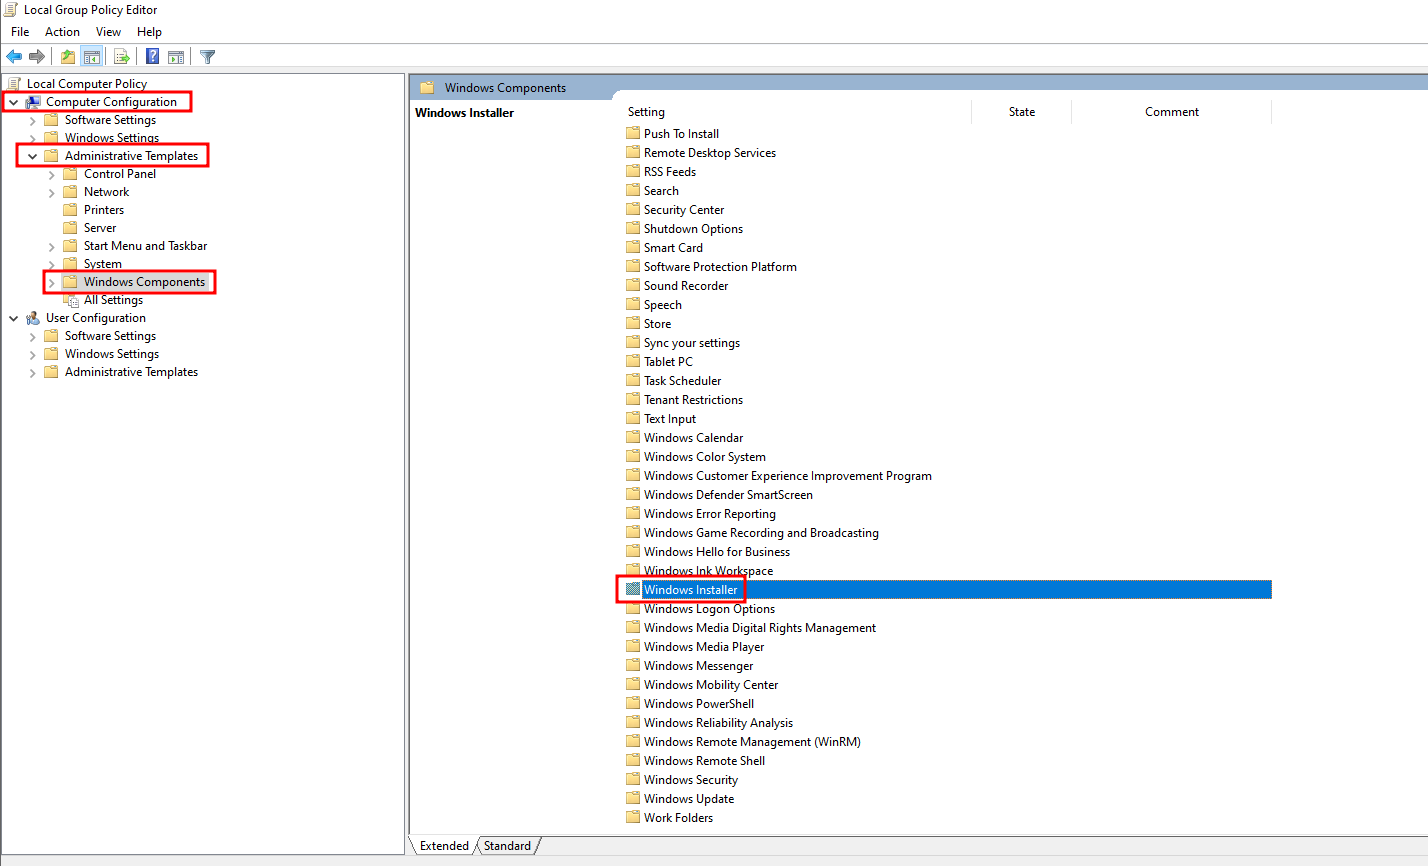
Task: Select Windows Defender SmartScreen in the list
Action: [728, 495]
